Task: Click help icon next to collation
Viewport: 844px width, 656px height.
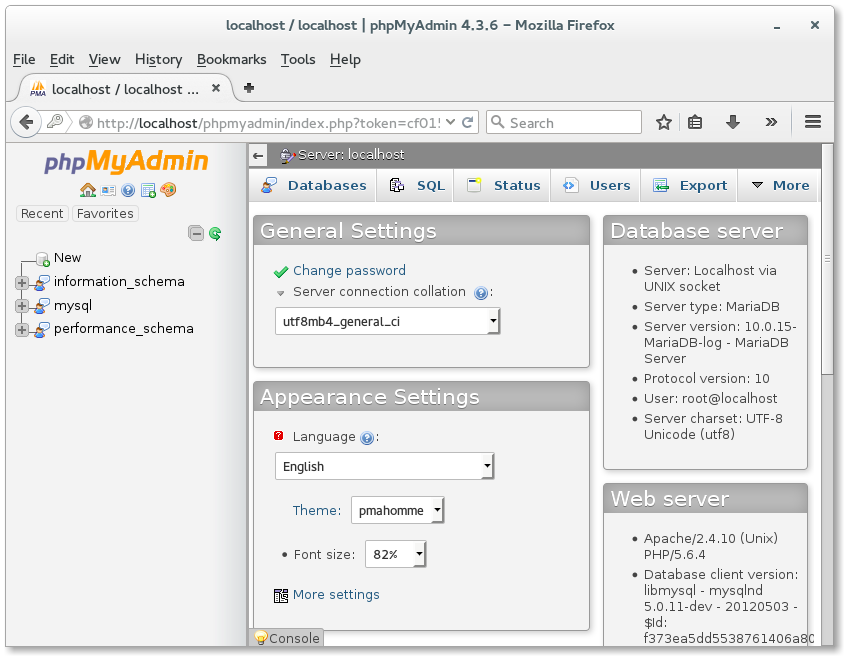Action: 481,293
